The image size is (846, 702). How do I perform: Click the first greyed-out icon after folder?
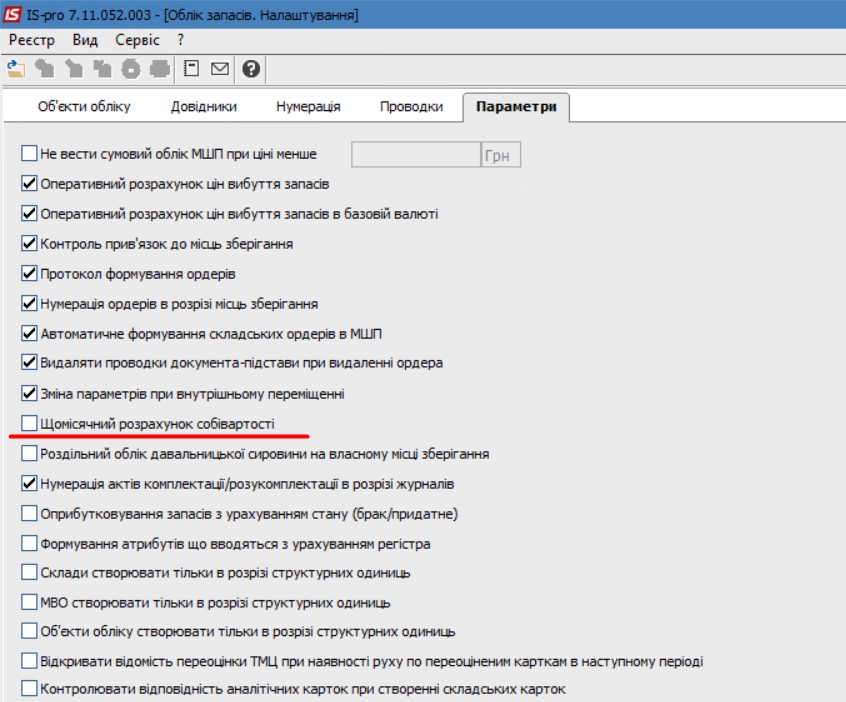[44, 68]
